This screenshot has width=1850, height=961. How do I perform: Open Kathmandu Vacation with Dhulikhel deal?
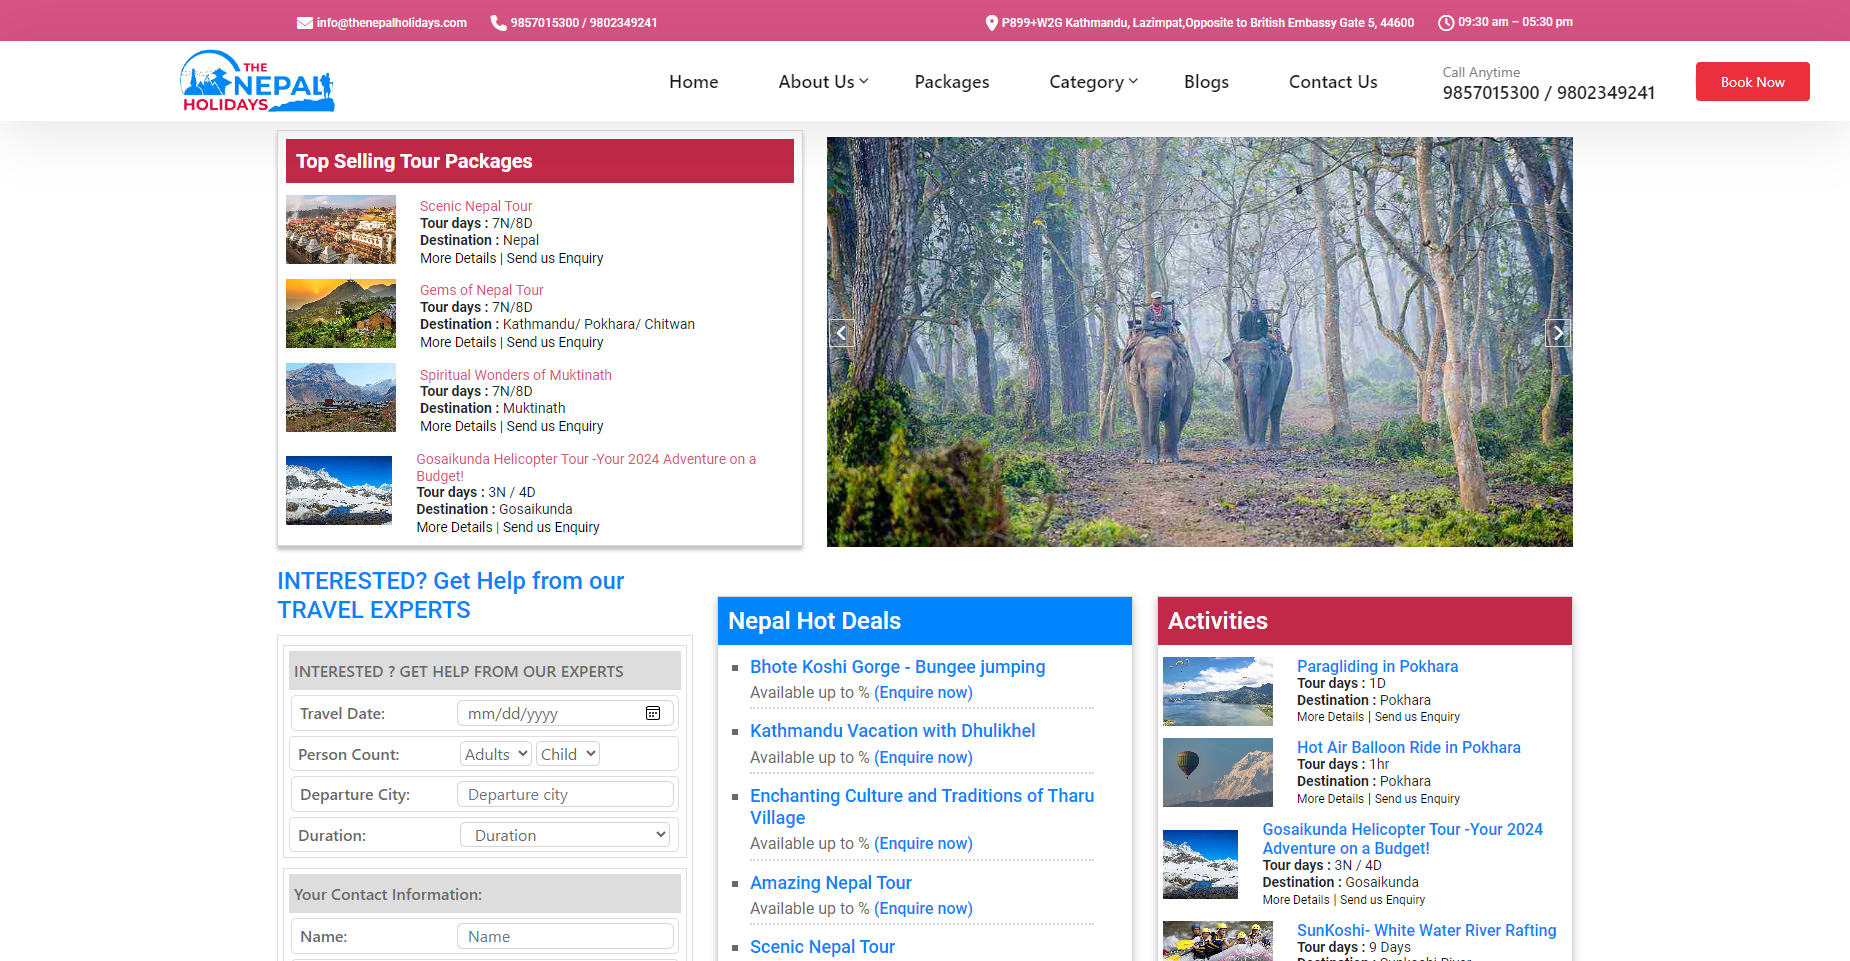(893, 731)
